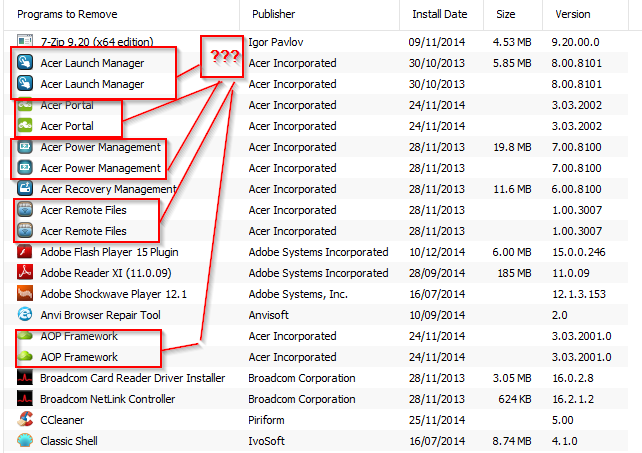Click the Adobe Shockwave Player icon
The height and width of the screenshot is (453, 642).
point(25,293)
